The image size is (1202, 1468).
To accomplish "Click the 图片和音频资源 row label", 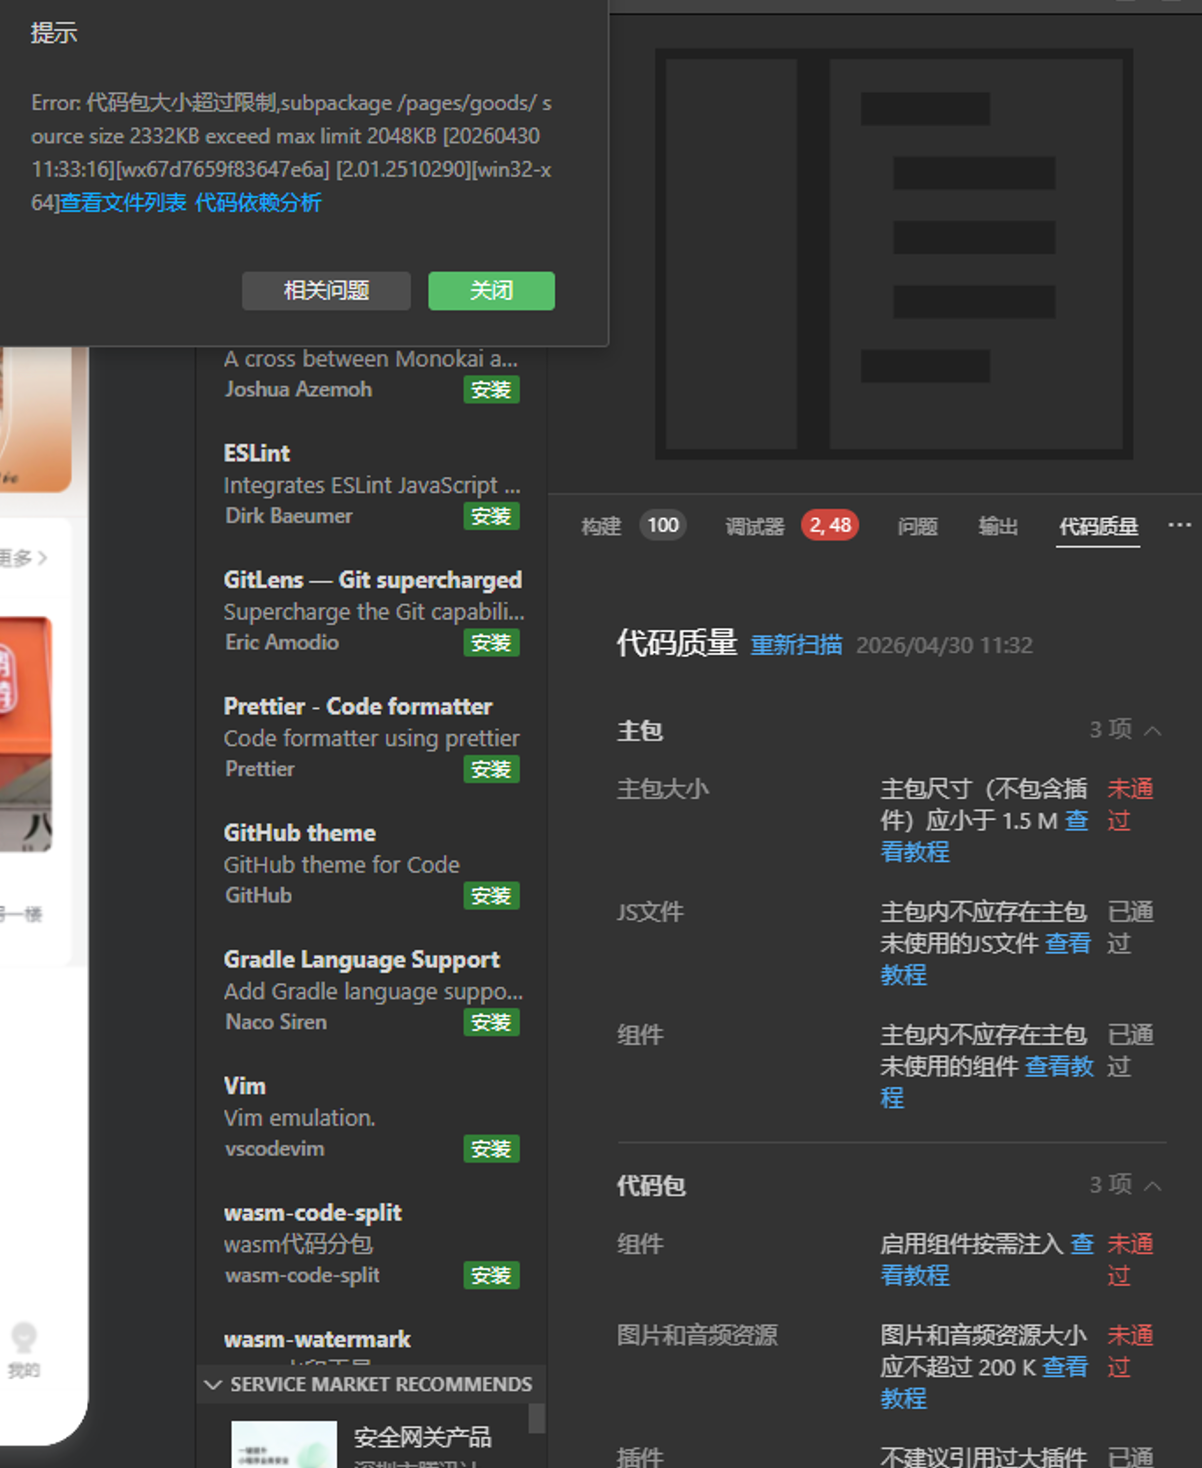I will (697, 1335).
